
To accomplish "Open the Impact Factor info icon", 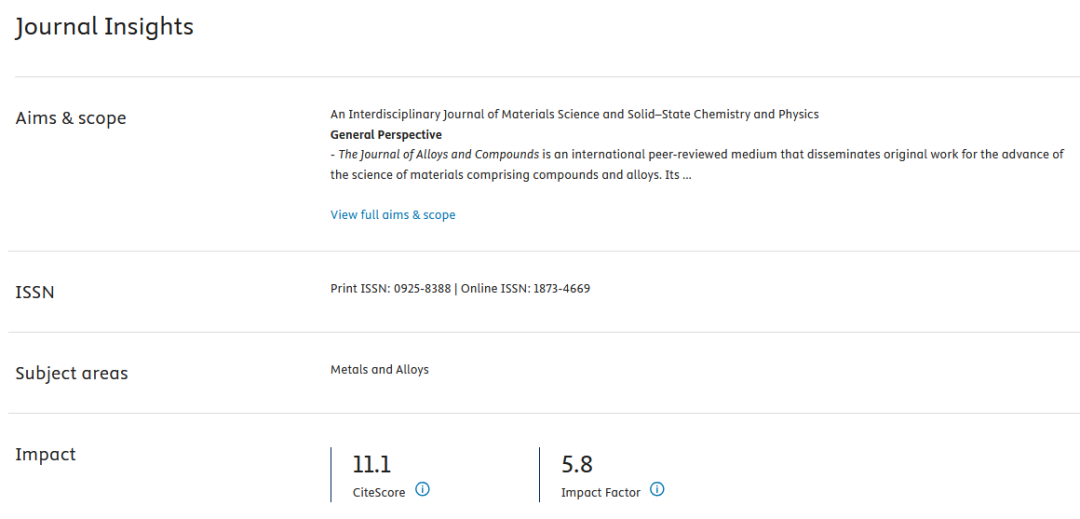I will pyautogui.click(x=658, y=490).
